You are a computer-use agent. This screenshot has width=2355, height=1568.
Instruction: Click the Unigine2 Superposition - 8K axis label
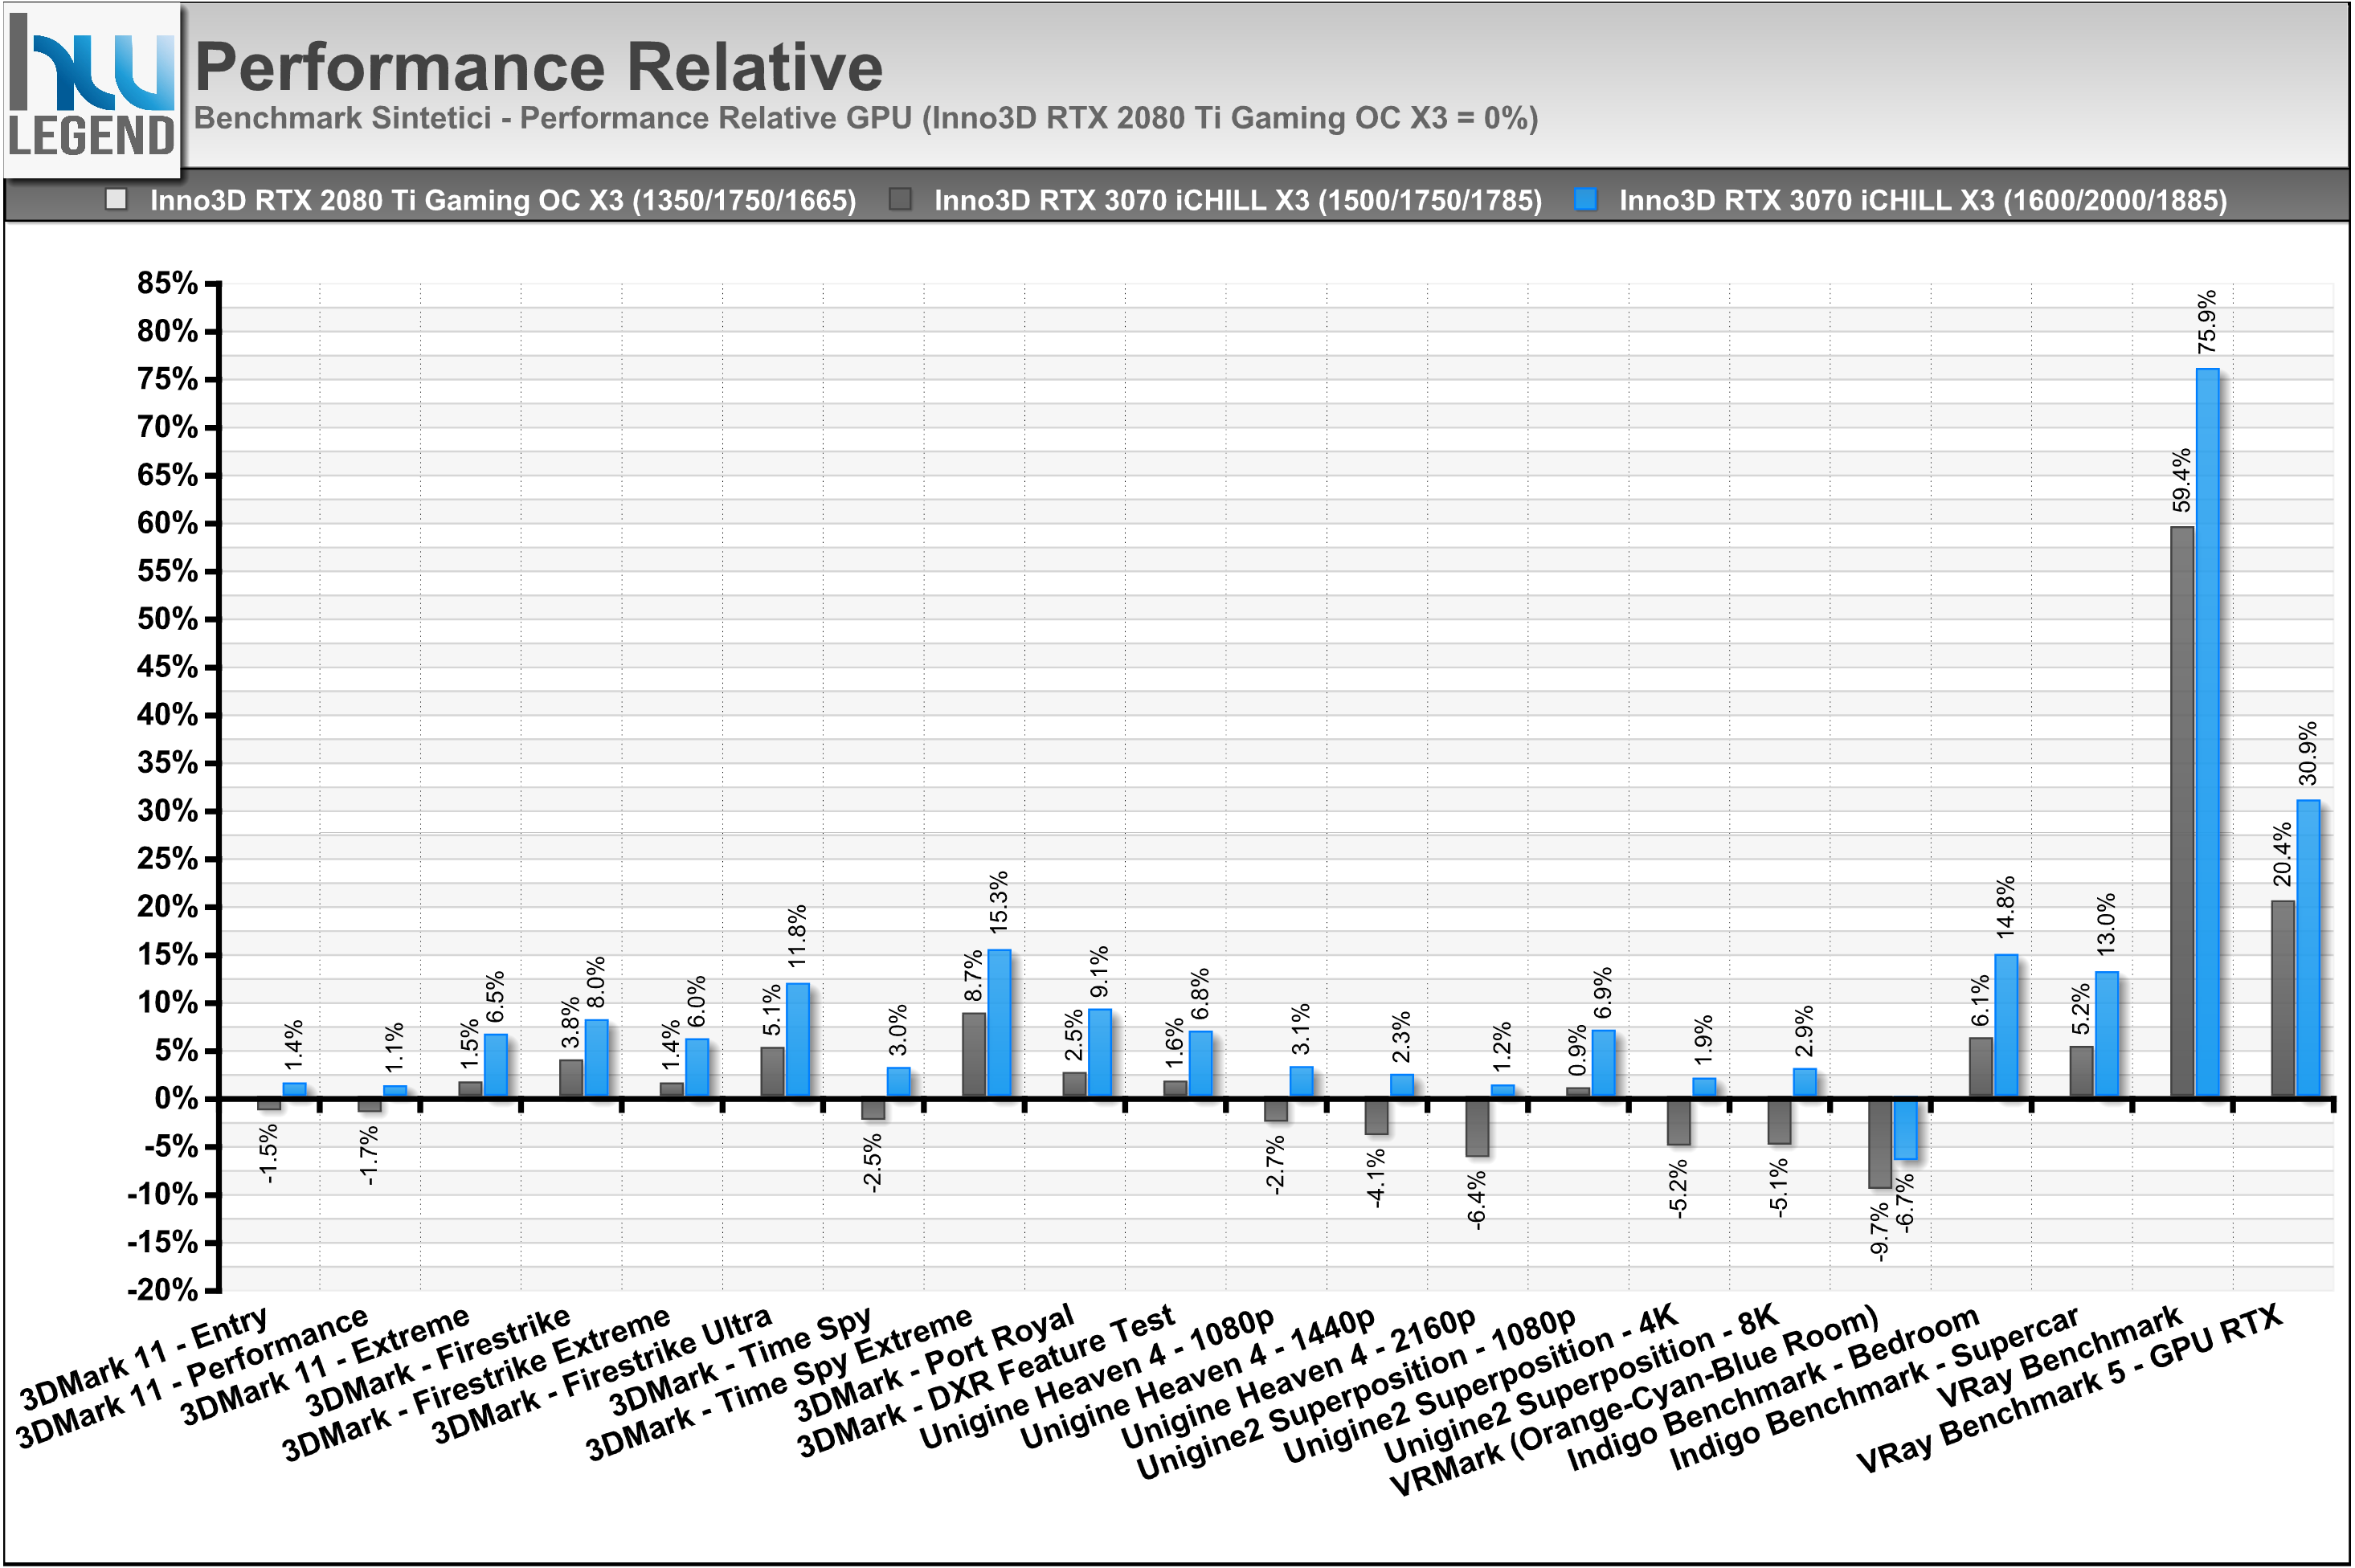coord(1582,1383)
